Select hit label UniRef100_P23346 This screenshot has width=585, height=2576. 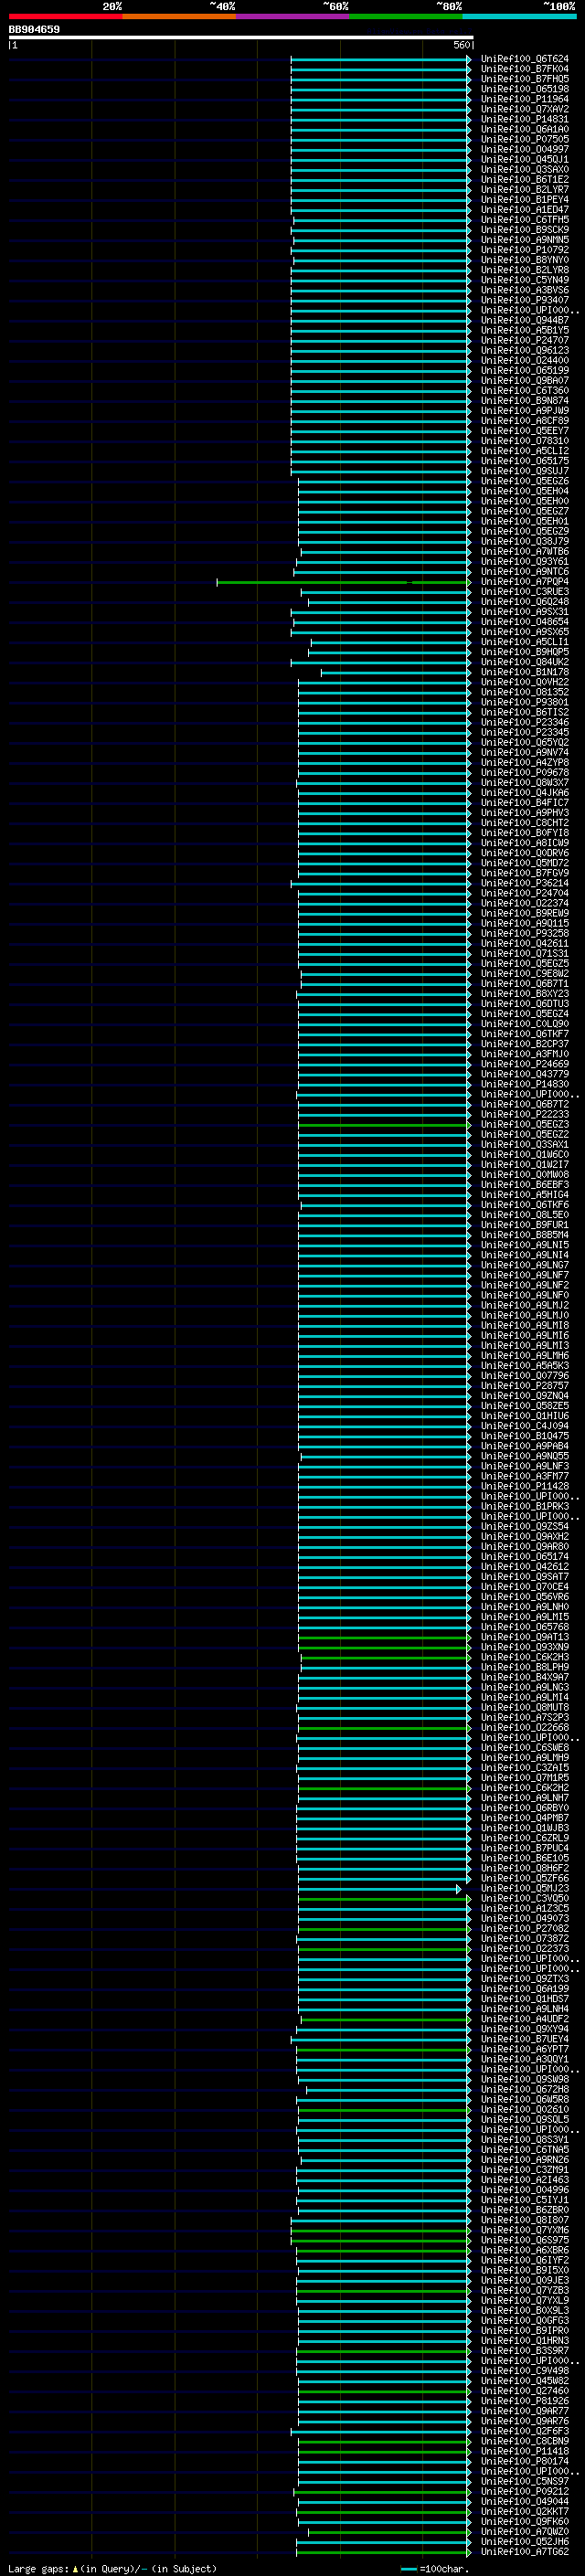point(525,722)
